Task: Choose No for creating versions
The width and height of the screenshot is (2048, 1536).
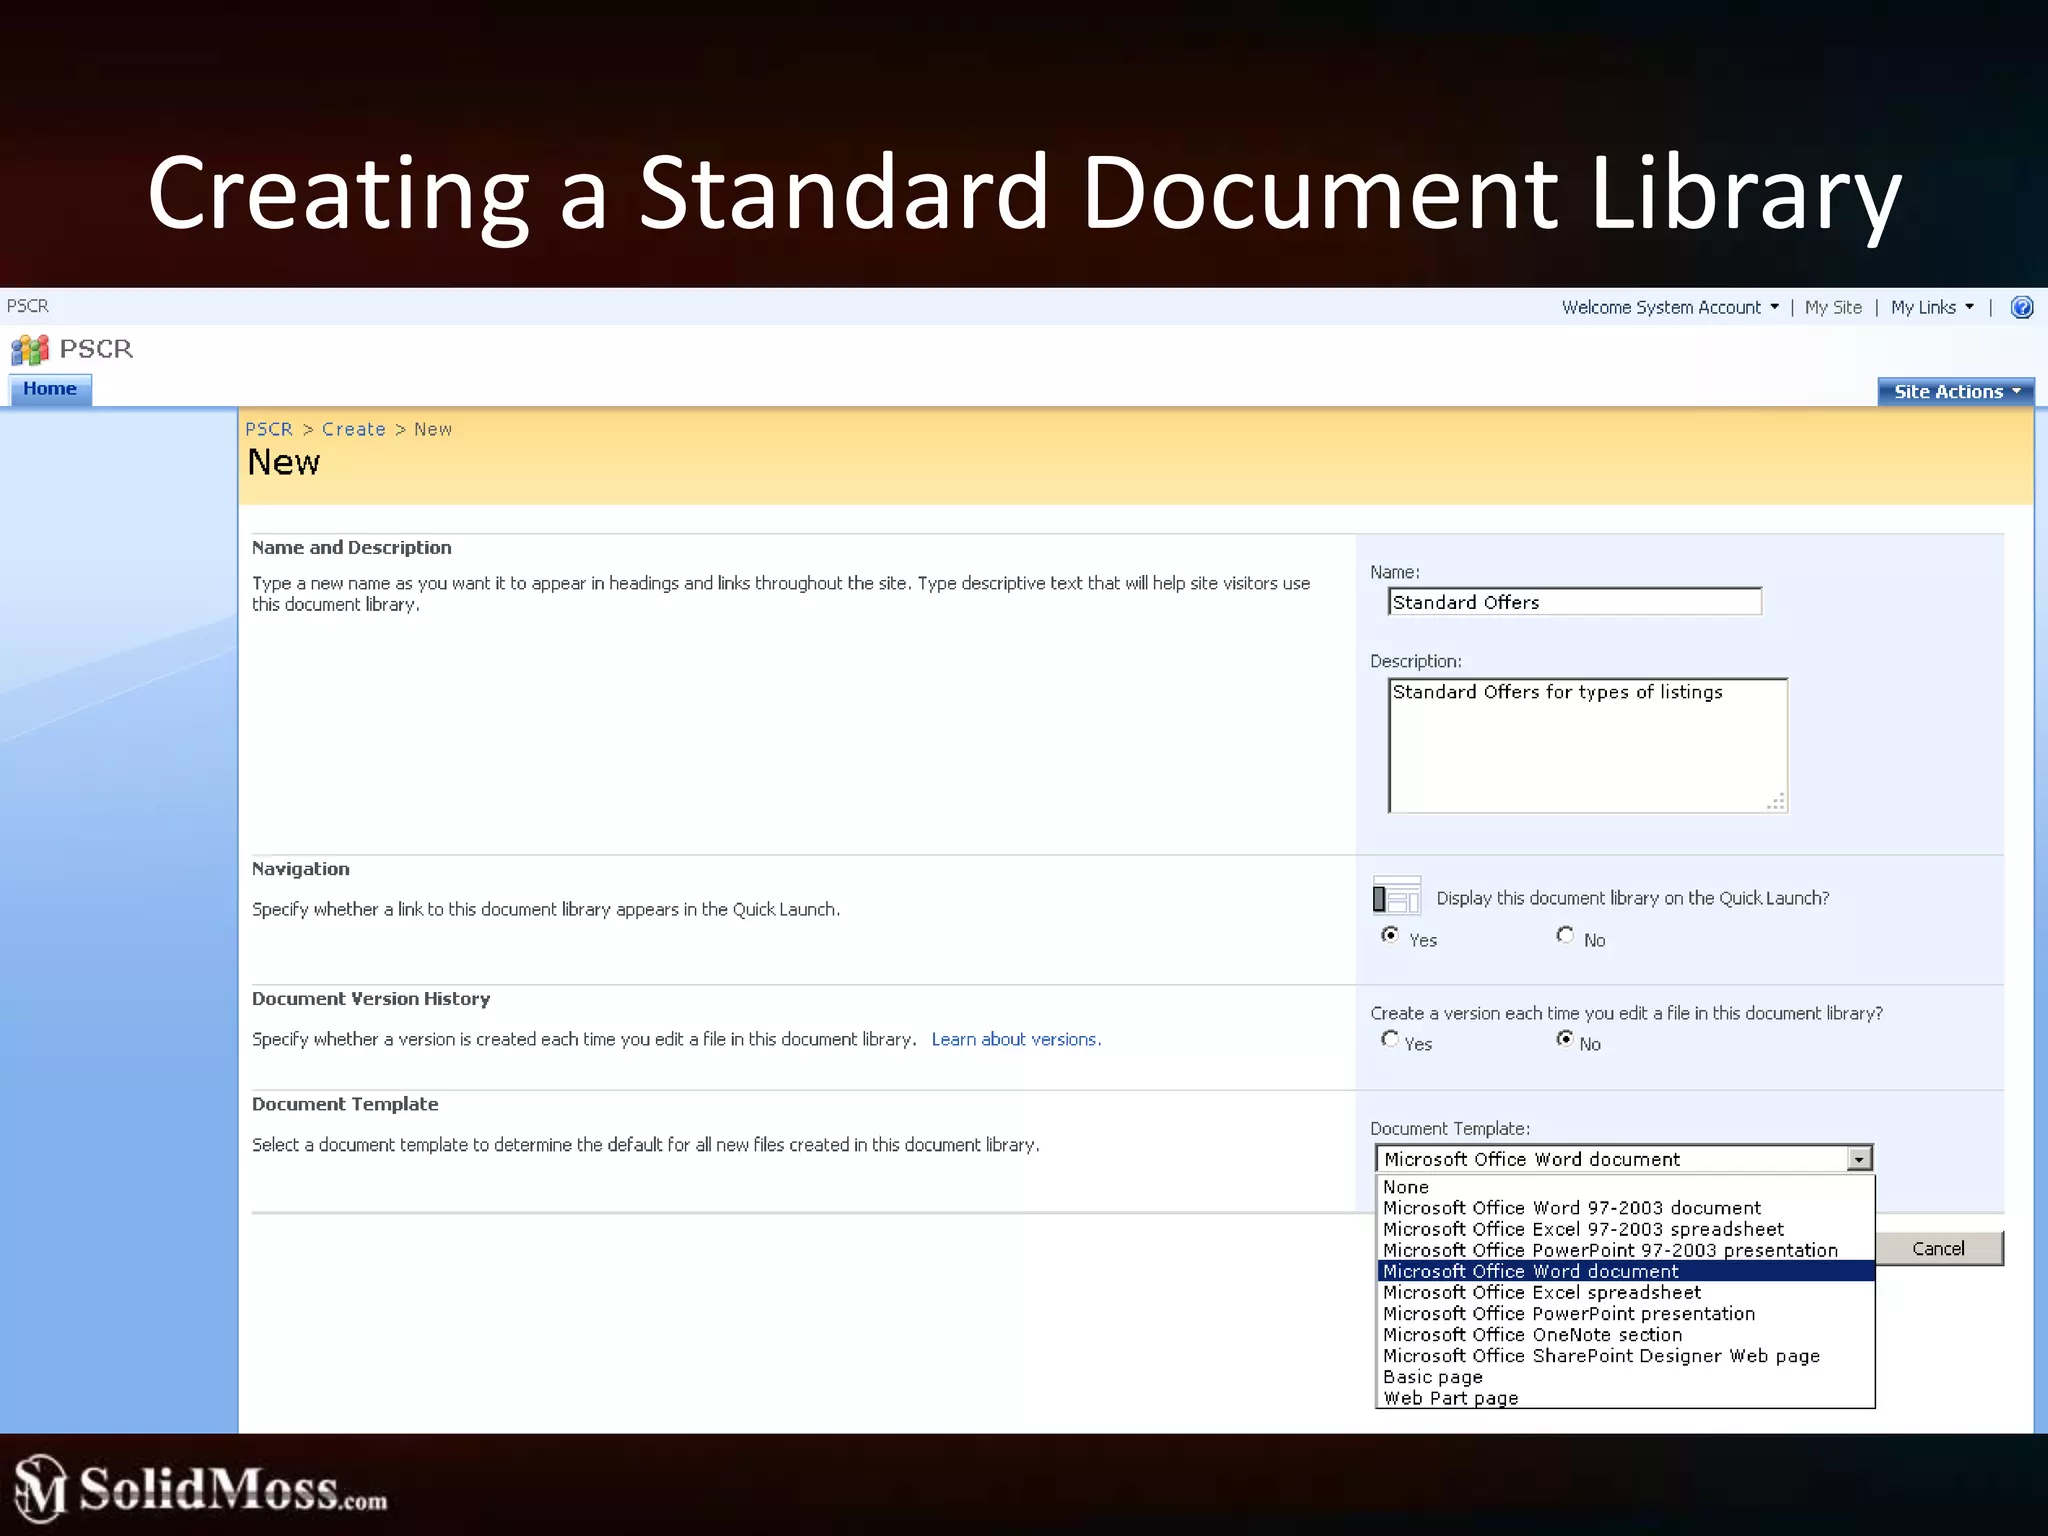Action: [x=1565, y=1039]
